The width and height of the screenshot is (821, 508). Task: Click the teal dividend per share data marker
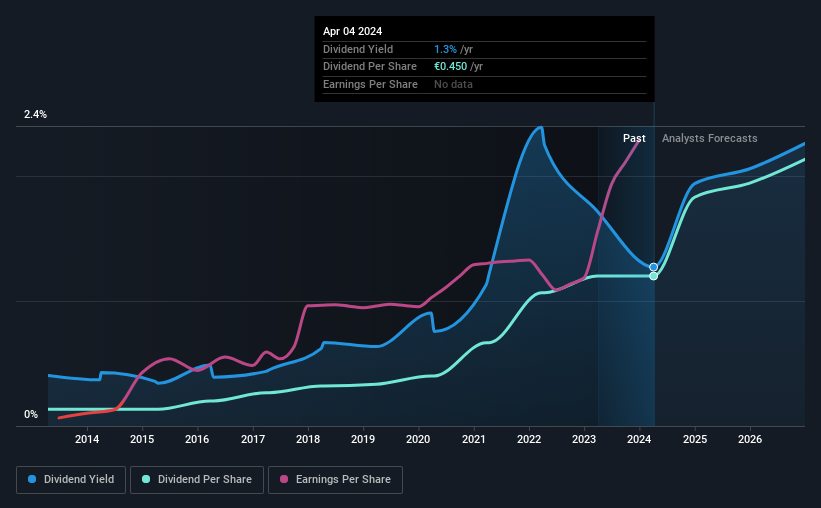tap(653, 276)
